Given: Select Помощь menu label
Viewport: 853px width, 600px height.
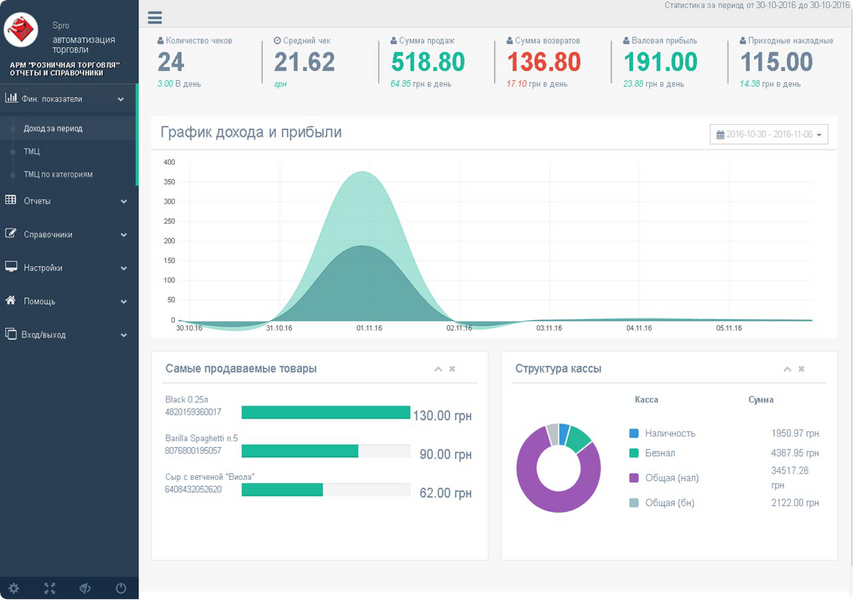Looking at the screenshot, I should (x=39, y=301).
